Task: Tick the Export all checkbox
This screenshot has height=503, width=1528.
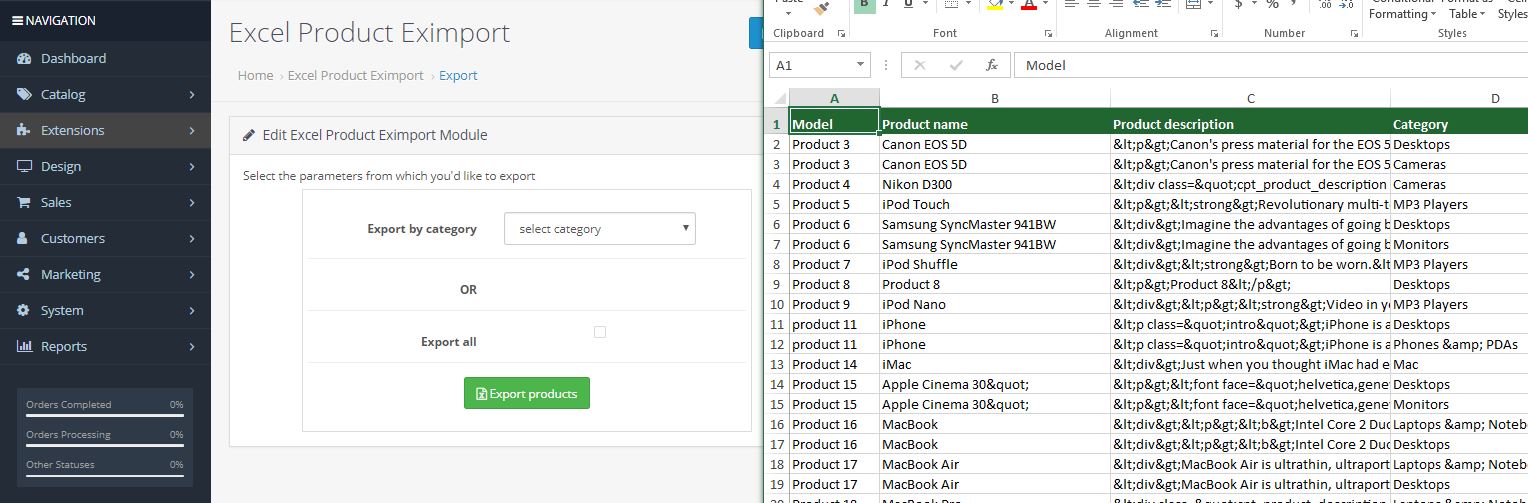Action: tap(600, 332)
